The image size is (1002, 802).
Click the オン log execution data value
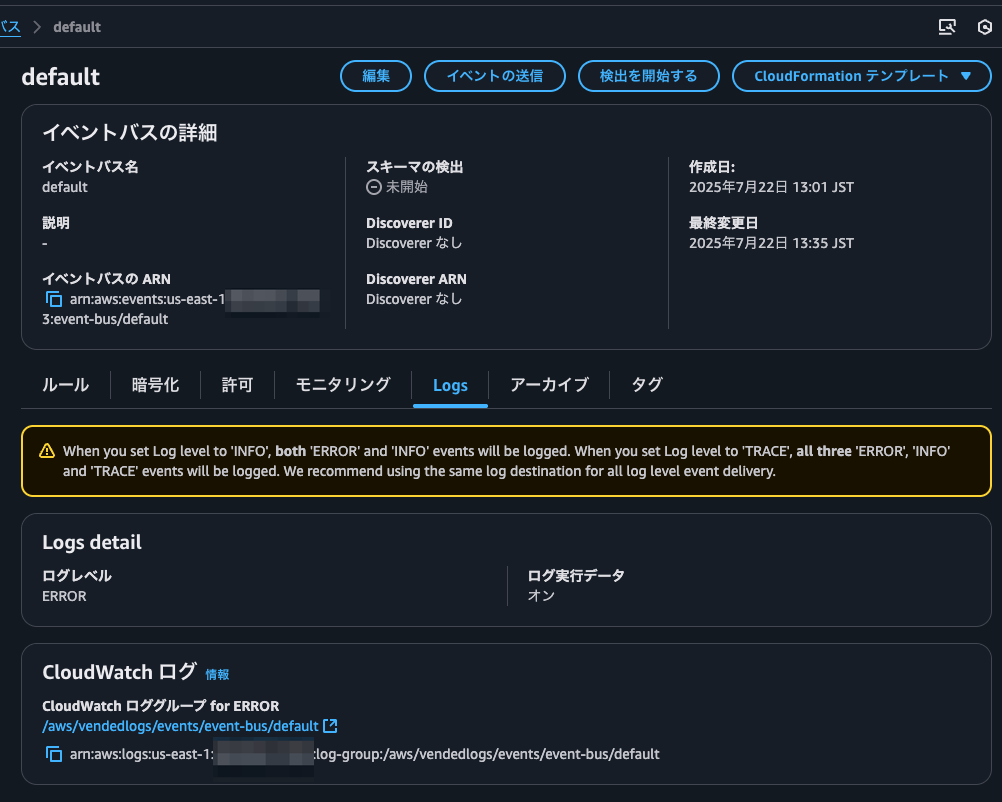(541, 596)
